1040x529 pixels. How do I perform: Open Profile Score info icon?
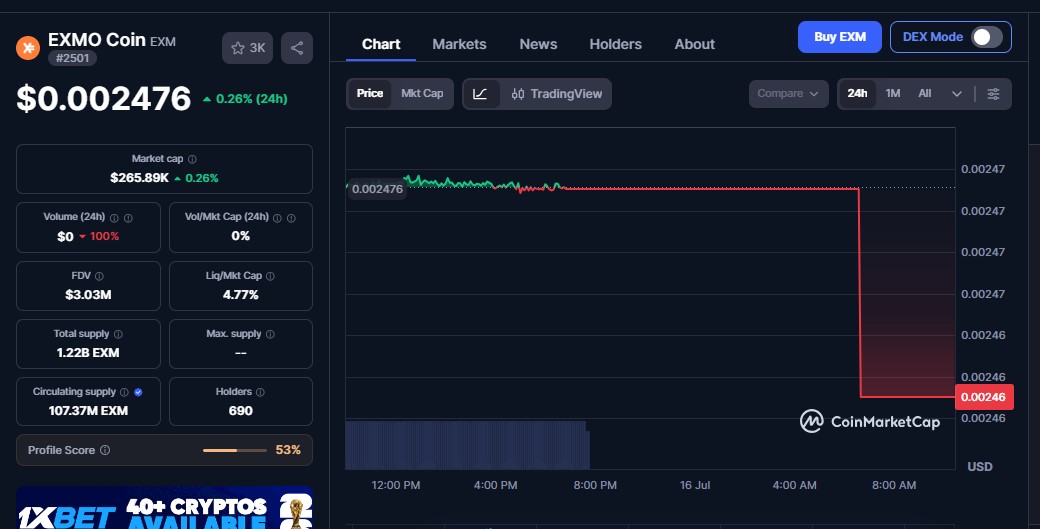tap(105, 450)
